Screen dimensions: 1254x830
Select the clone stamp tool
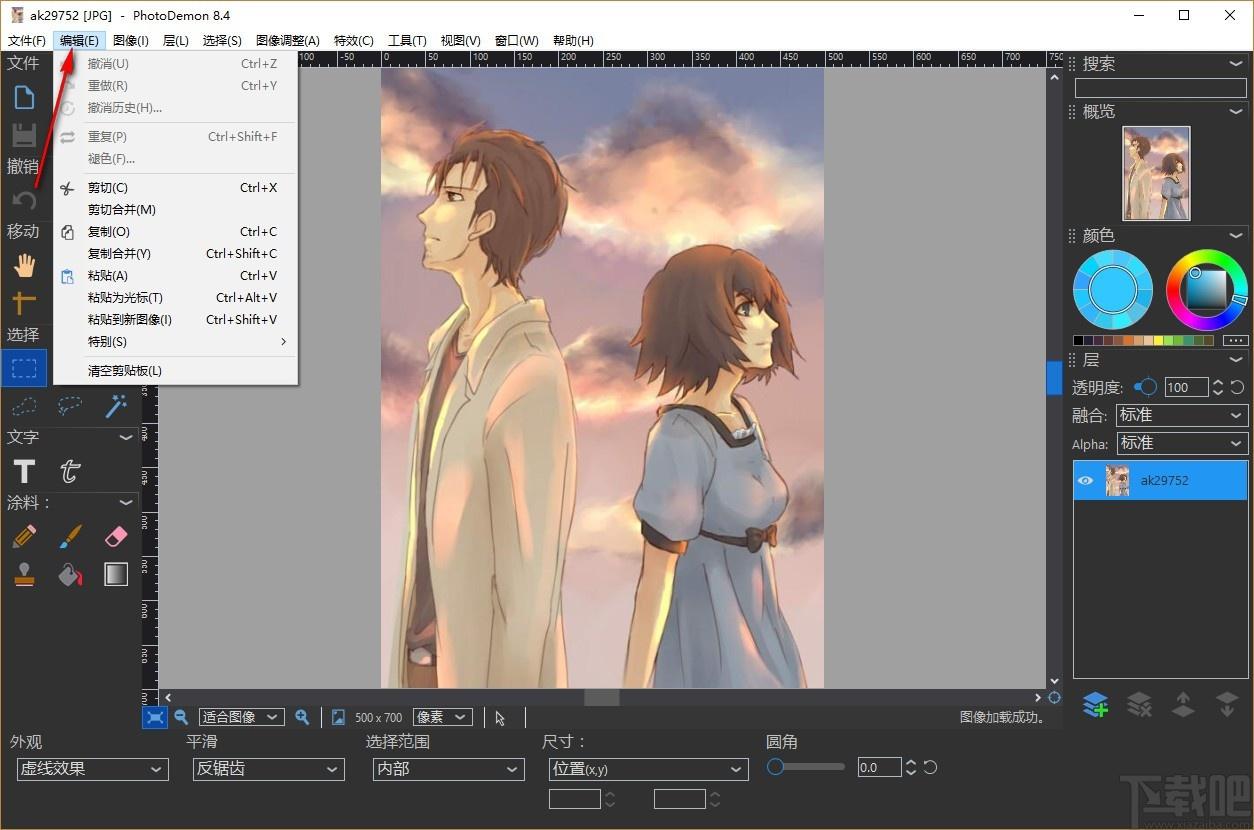[24, 574]
